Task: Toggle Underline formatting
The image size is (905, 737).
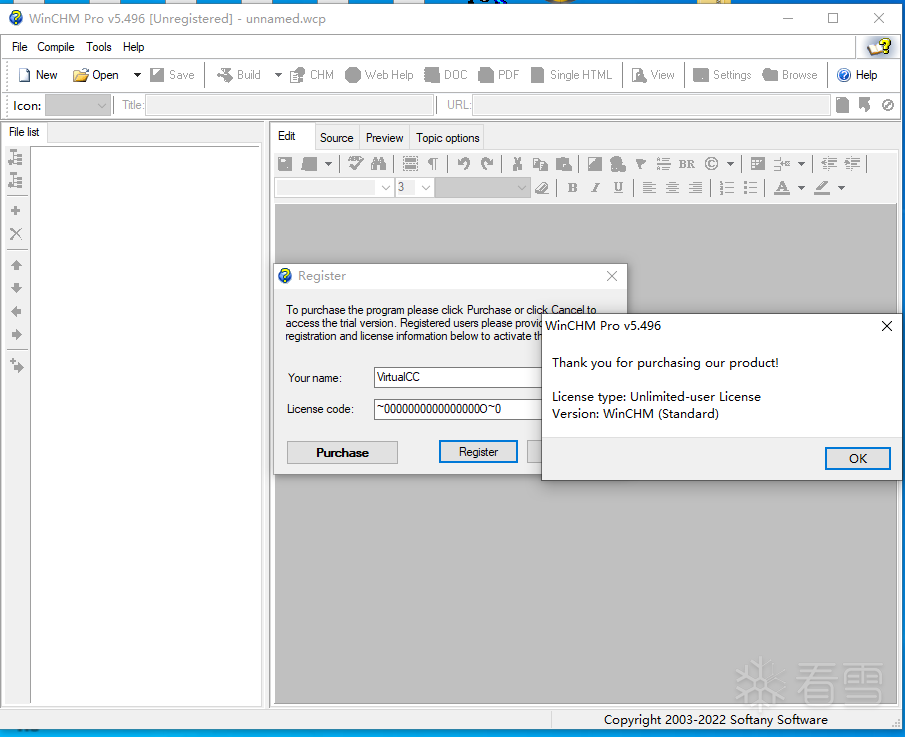Action: coord(618,188)
